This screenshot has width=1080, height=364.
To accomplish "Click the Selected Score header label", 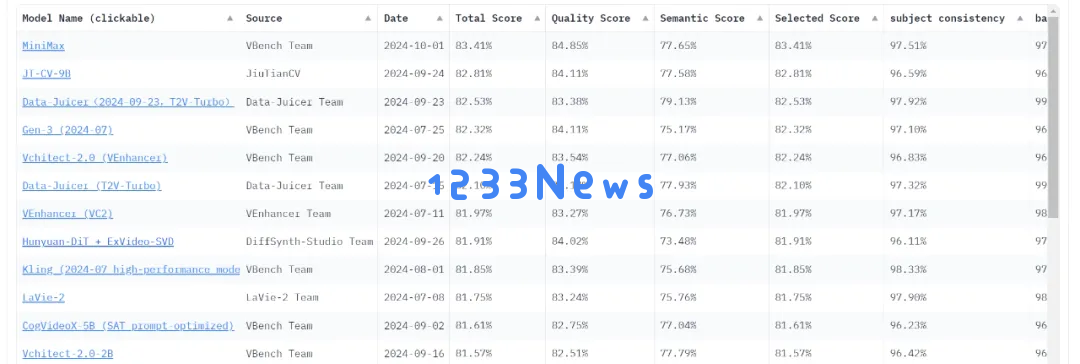I will (818, 19).
